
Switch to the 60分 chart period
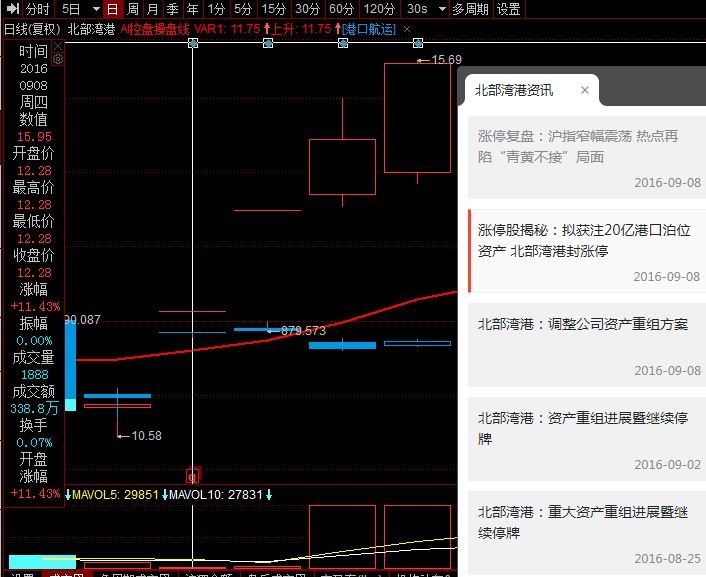341,9
